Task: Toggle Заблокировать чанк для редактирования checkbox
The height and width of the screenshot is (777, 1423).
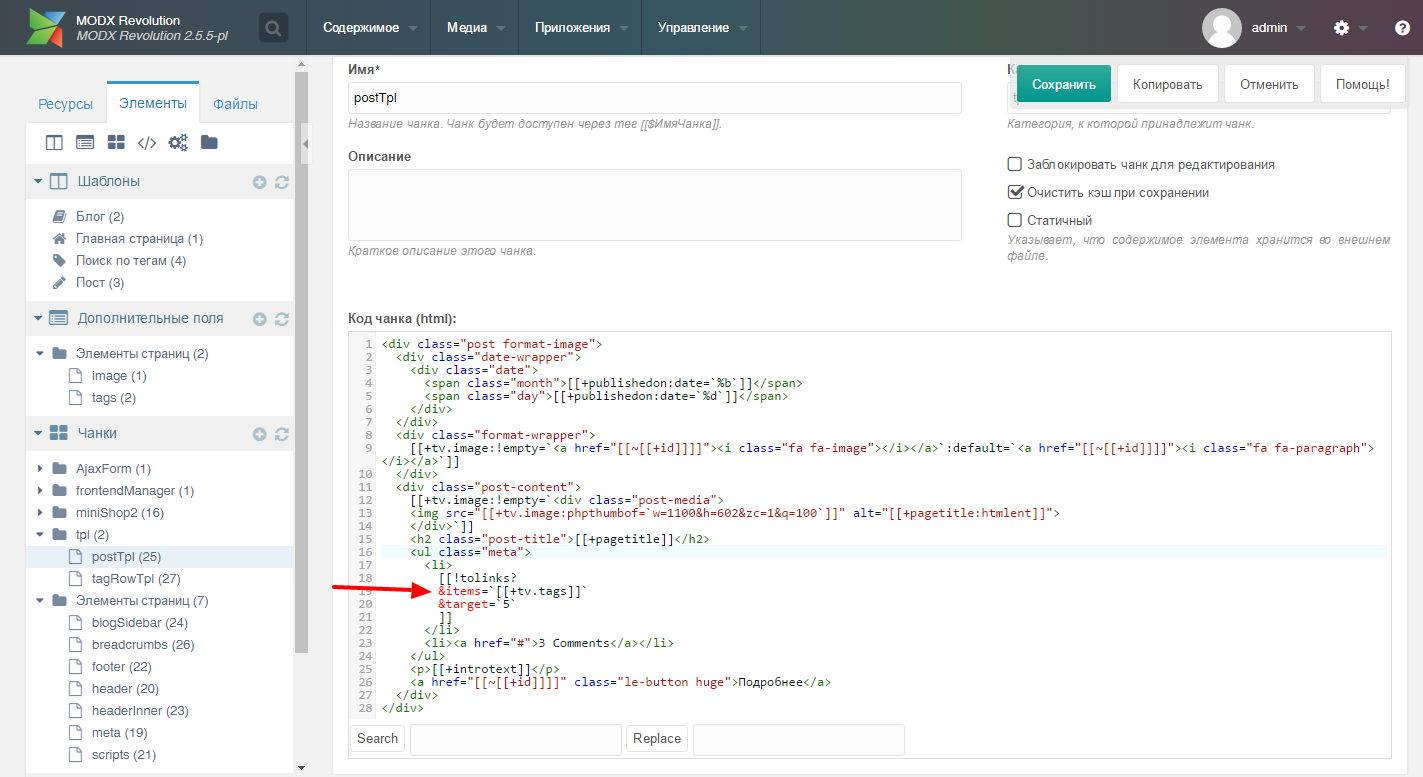Action: [1014, 164]
